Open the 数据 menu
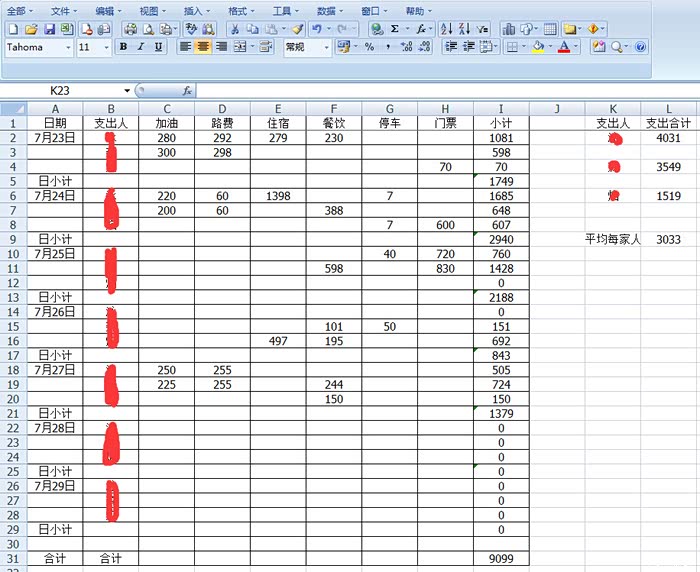 [x=330, y=11]
